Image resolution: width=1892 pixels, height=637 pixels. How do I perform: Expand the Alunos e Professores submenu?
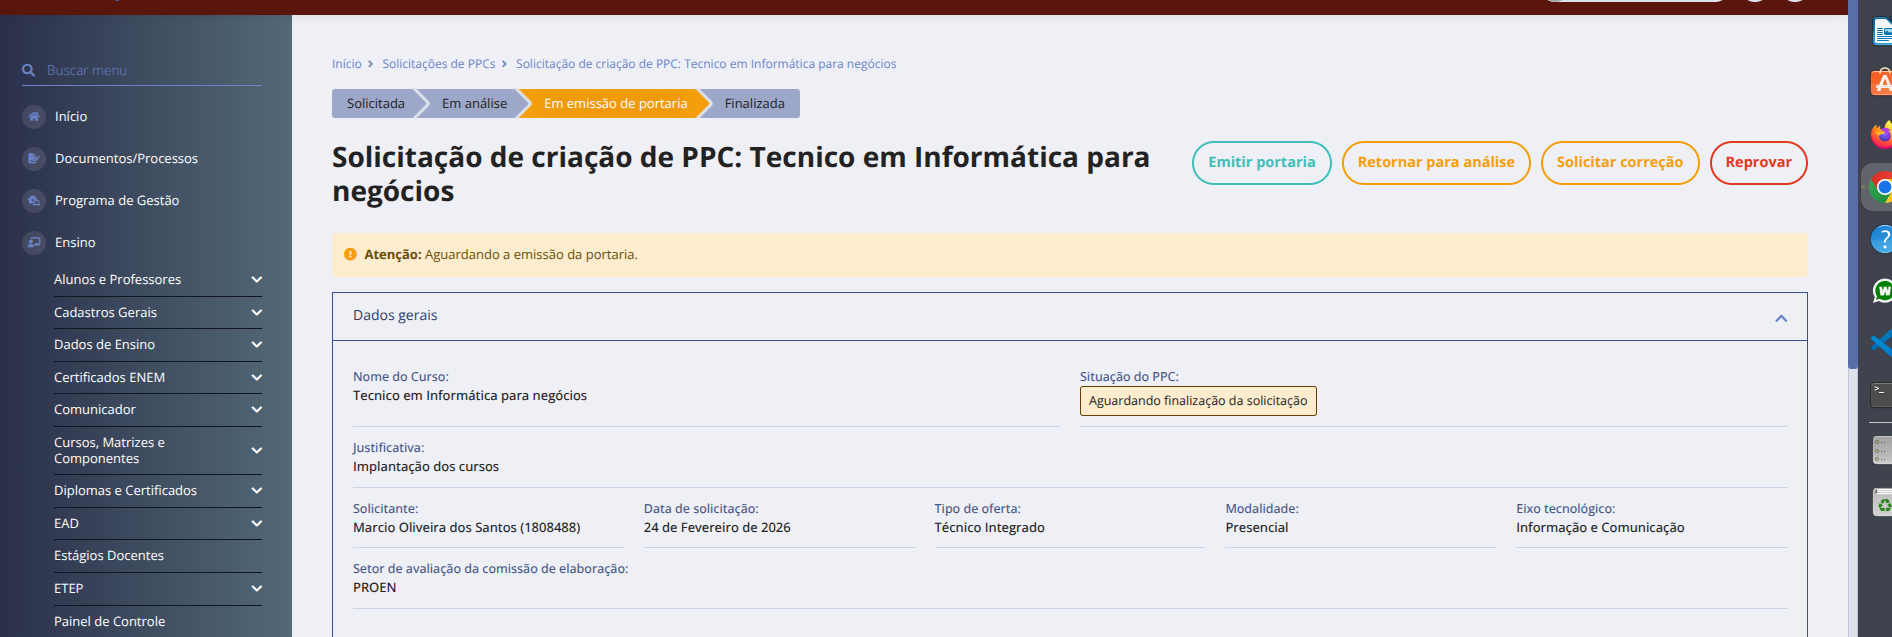coord(256,280)
